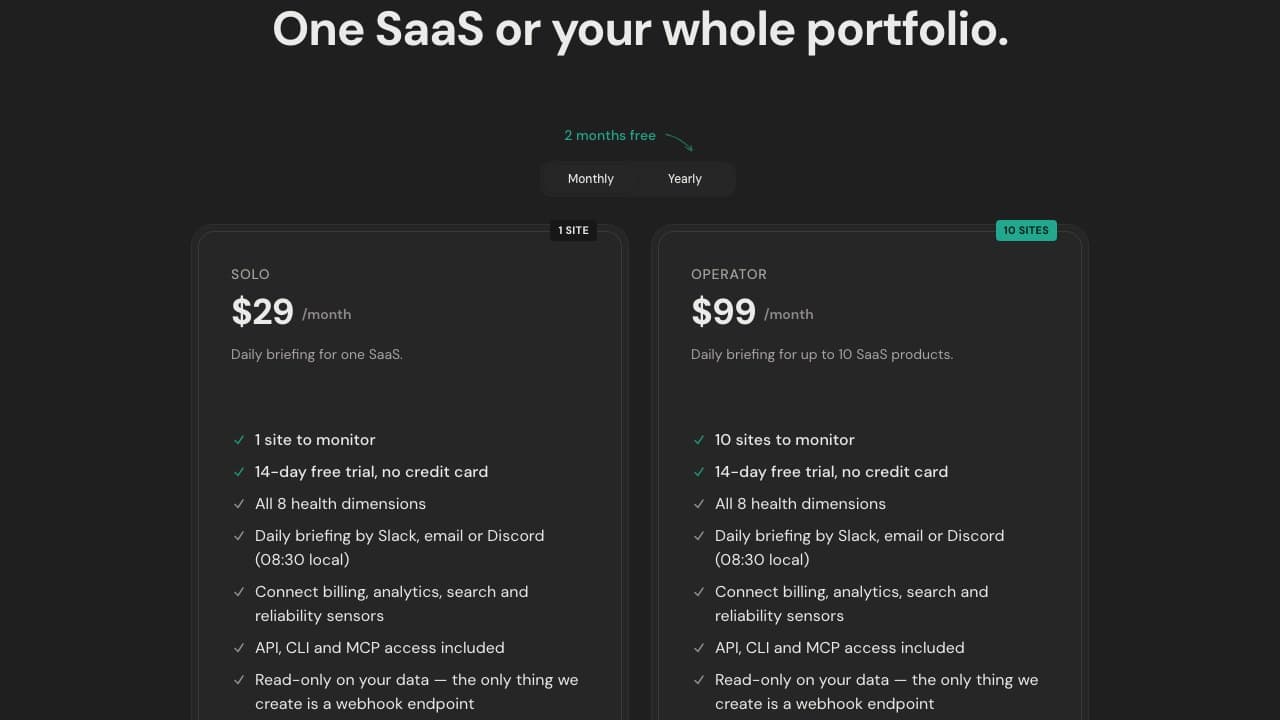The image size is (1280, 720).
Task: Switch billing to Monthly
Action: (591, 179)
